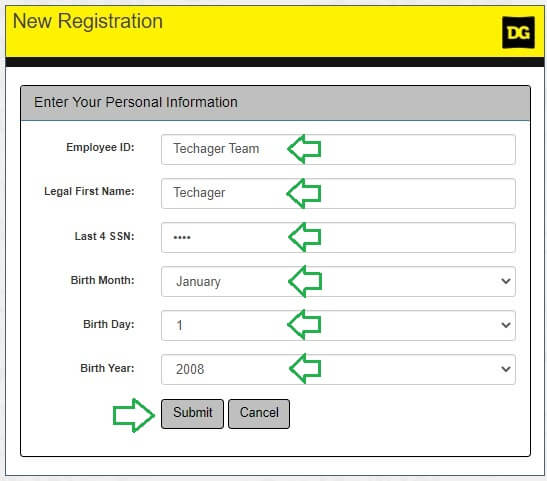Submit the registration form
Viewport: 547px width, 481px height.
pyautogui.click(x=192, y=414)
